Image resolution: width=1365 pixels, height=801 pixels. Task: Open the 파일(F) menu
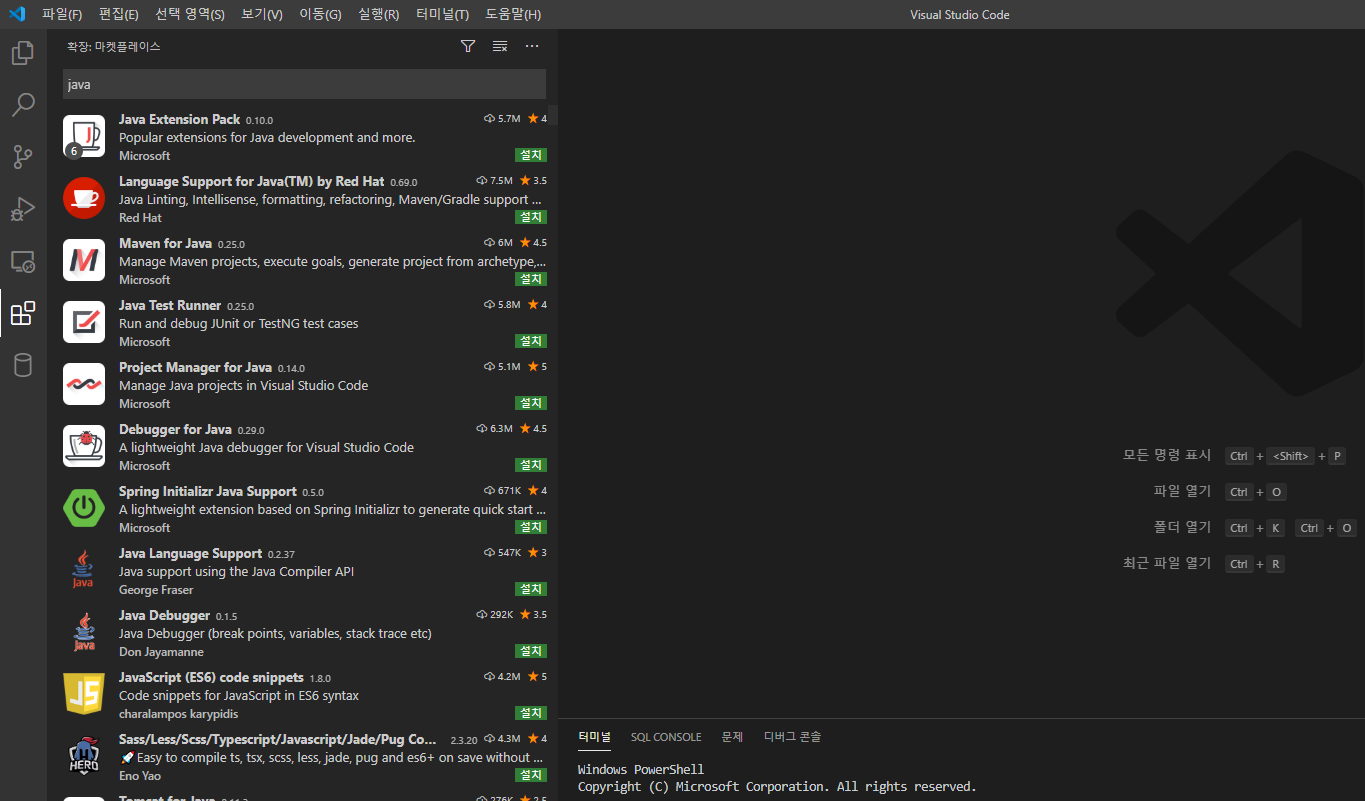[62, 14]
